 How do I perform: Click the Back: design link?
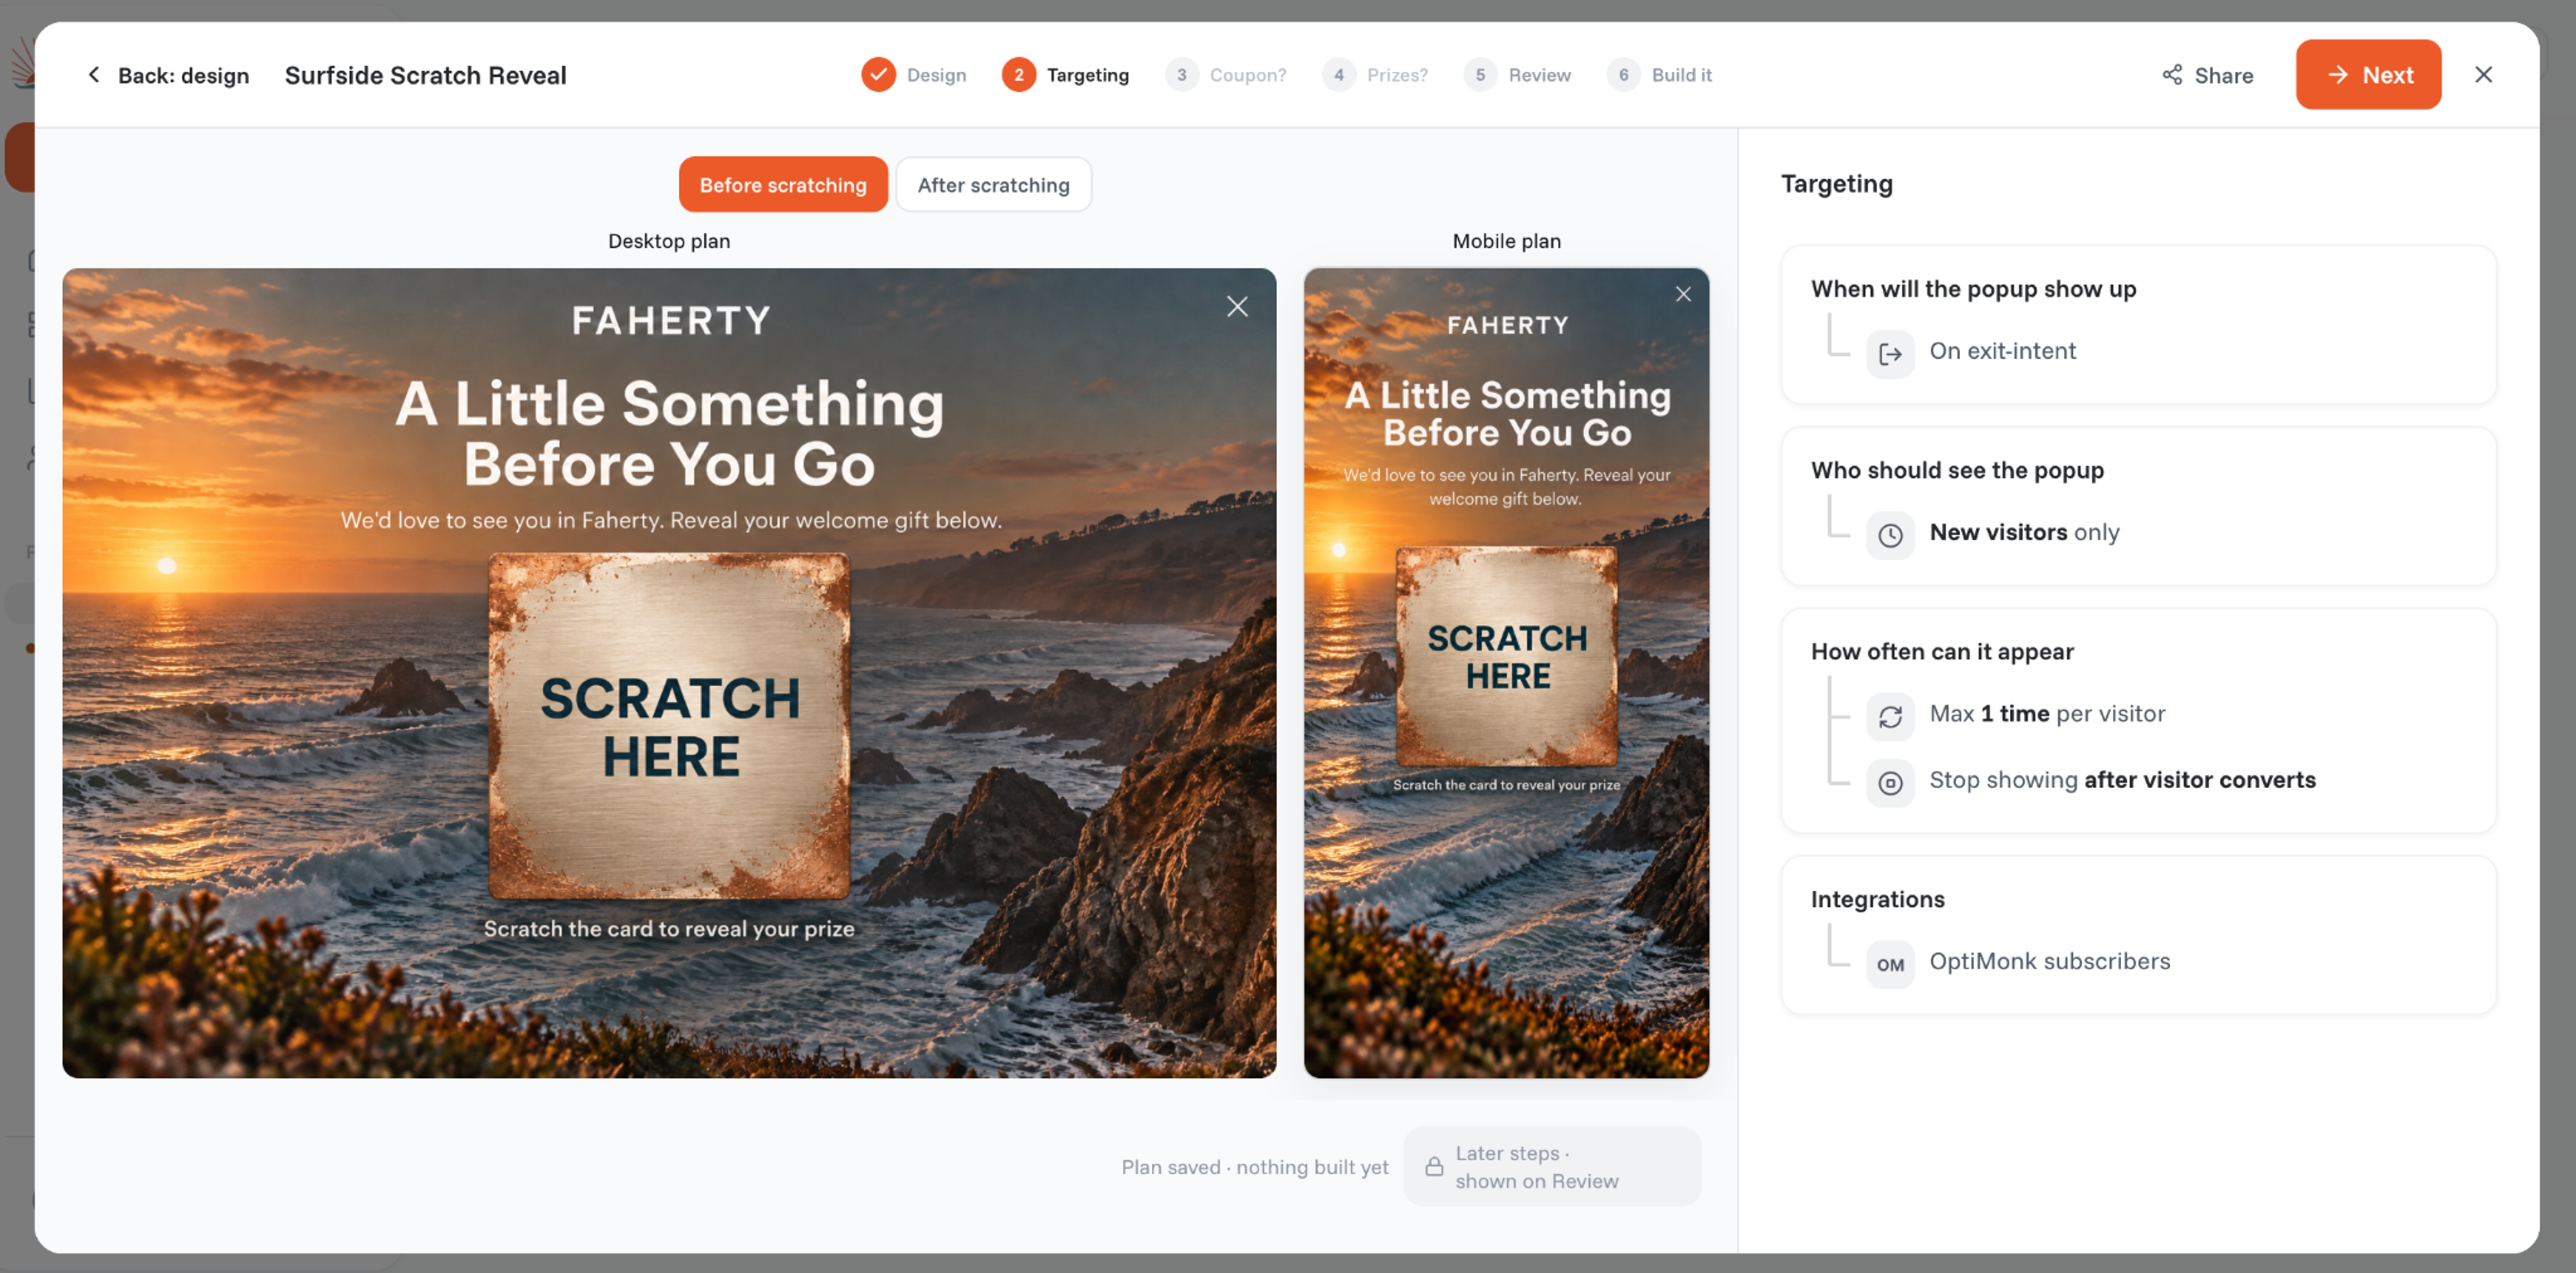[167, 75]
